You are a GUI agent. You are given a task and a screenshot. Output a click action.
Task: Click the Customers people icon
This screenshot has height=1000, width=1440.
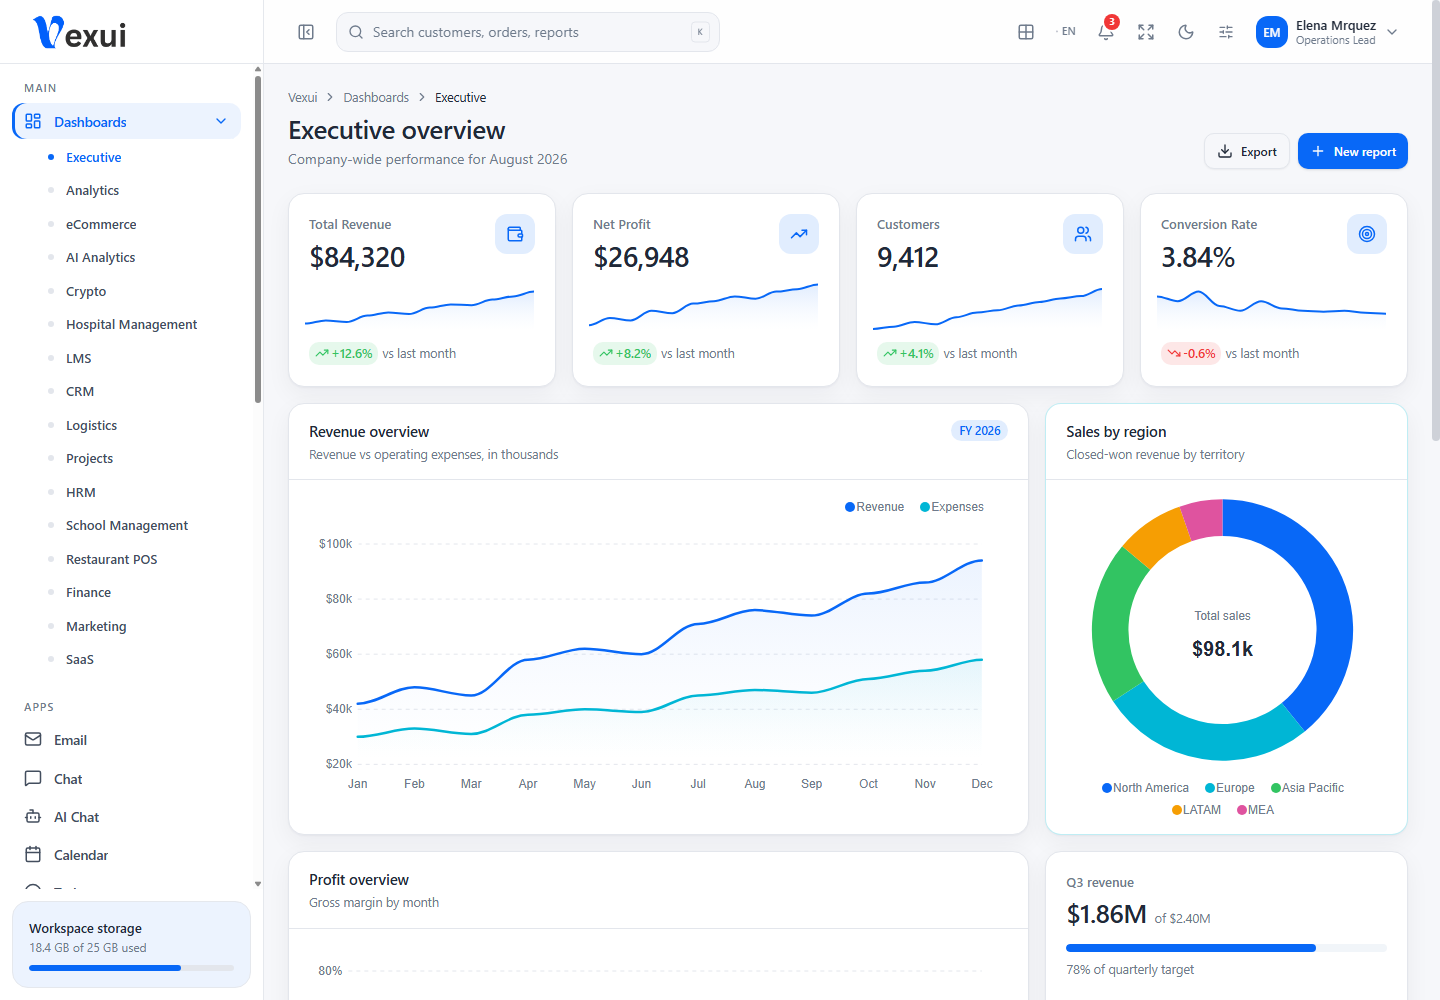click(1083, 234)
